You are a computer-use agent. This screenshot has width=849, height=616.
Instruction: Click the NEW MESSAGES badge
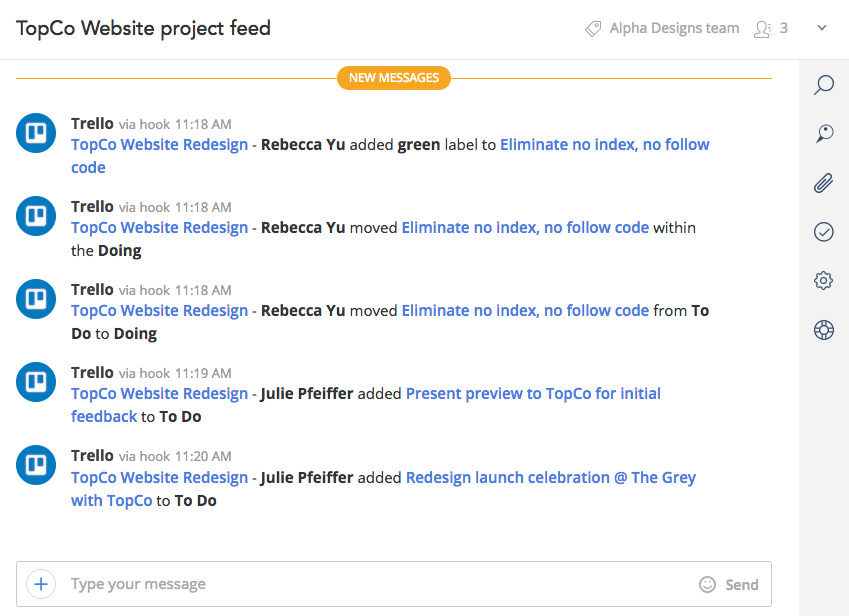[x=394, y=78]
